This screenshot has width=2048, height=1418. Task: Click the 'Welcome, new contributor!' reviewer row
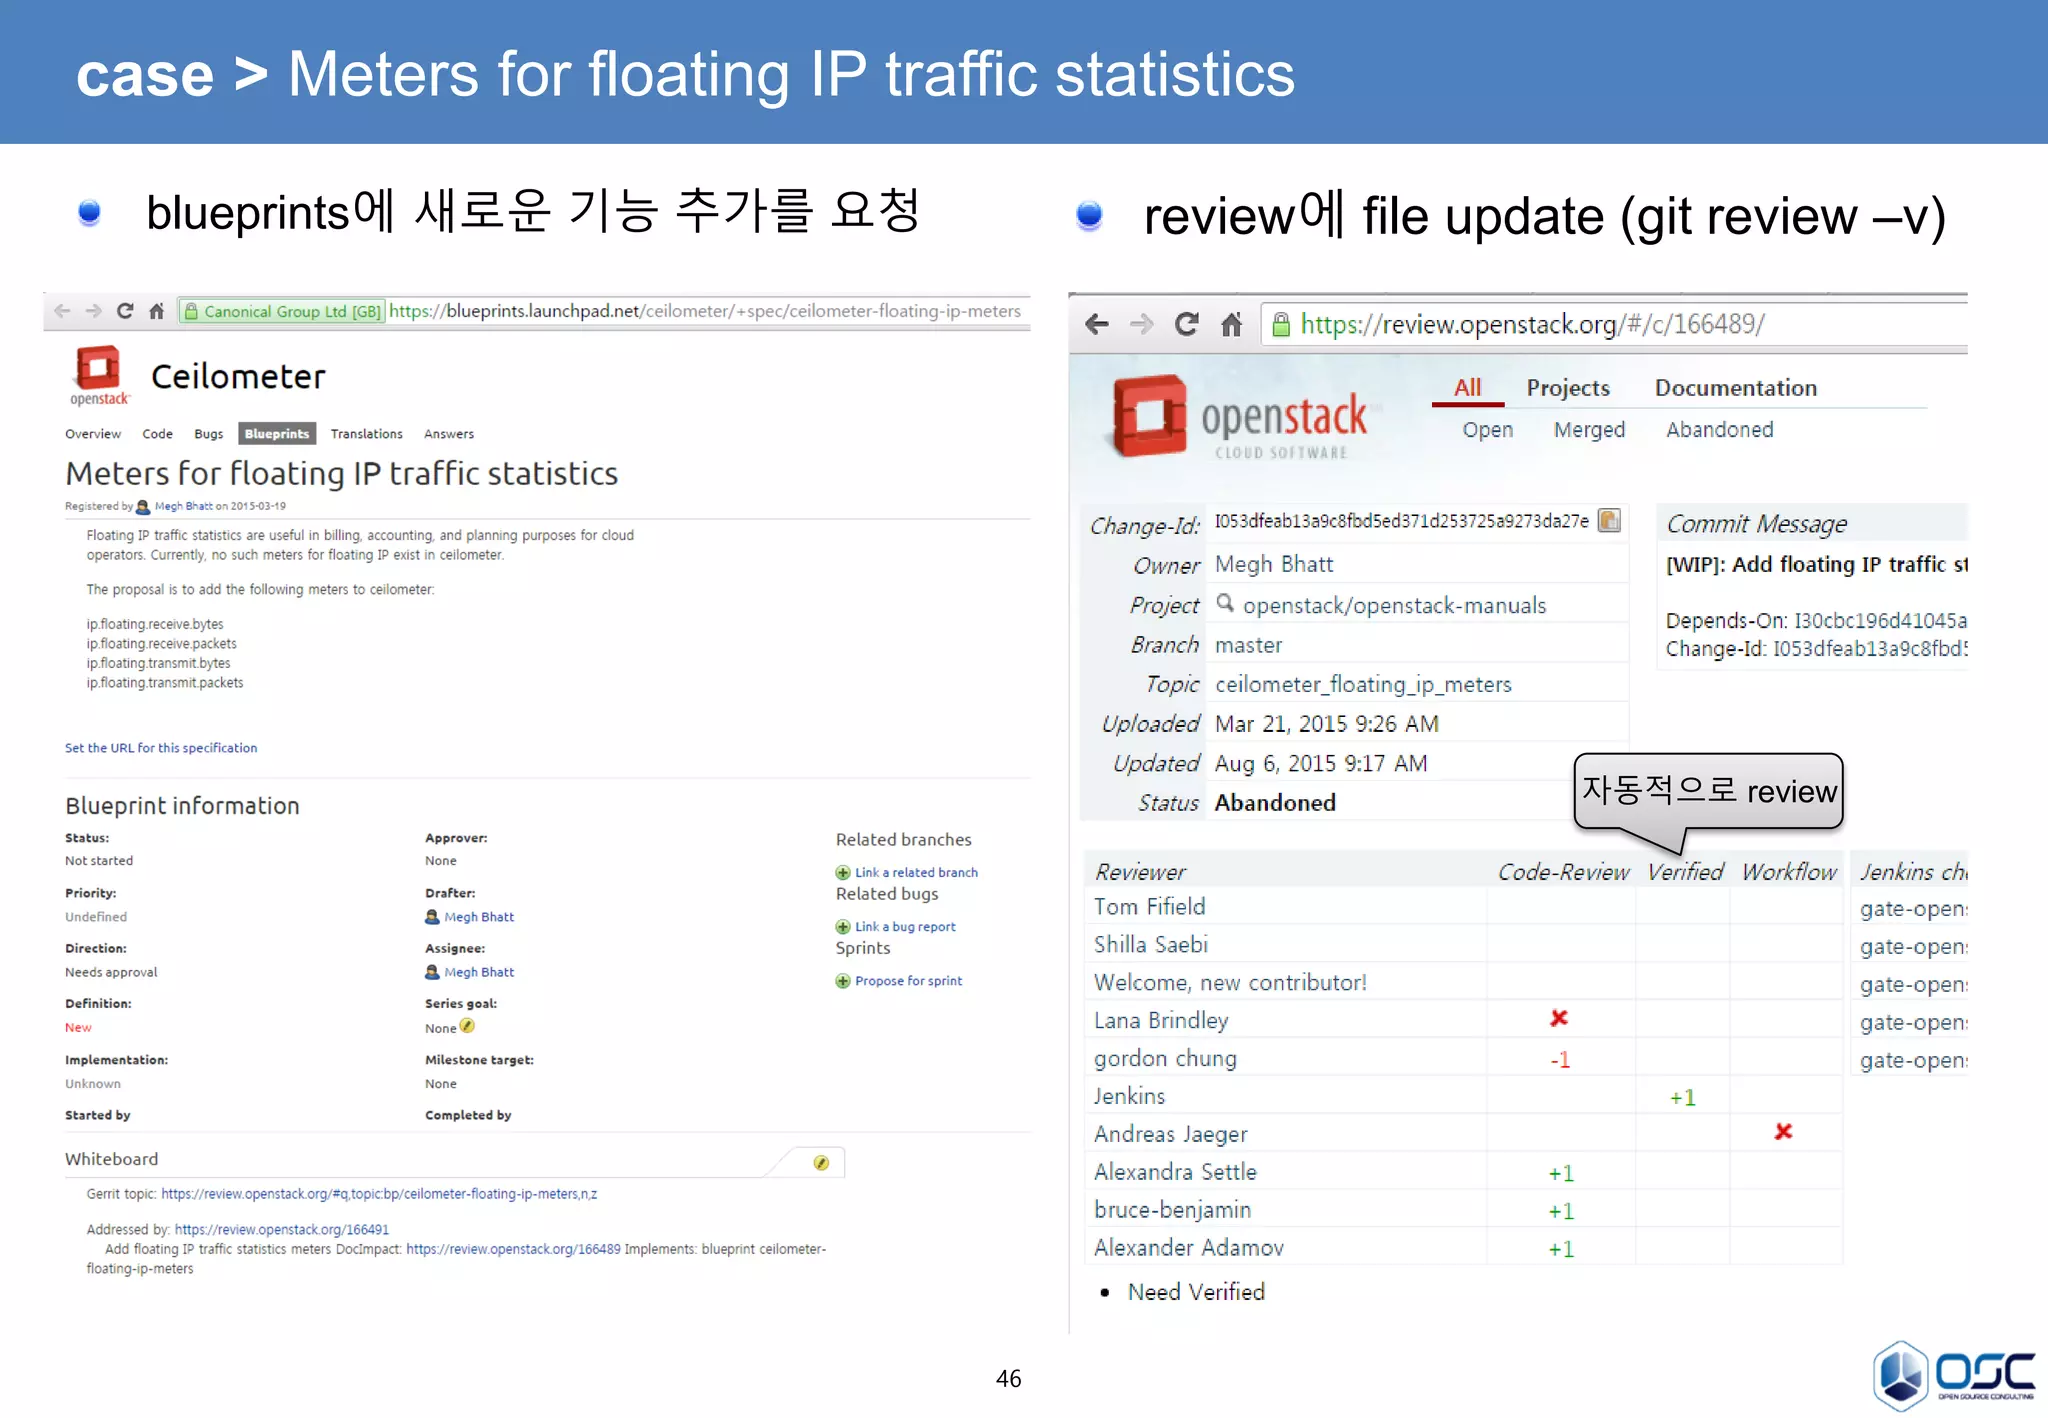1464,983
